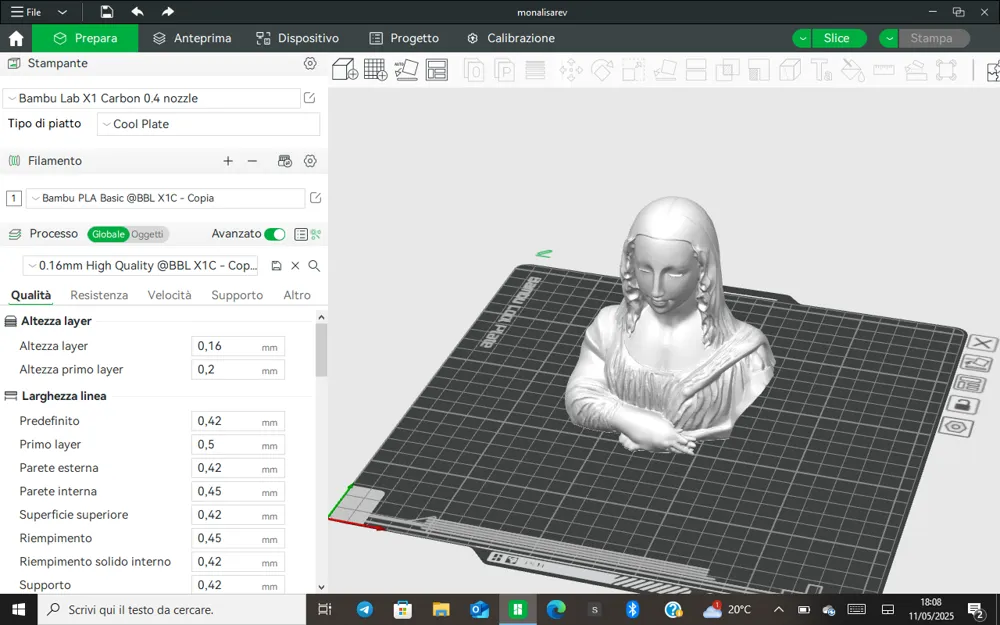Open the Resistenza settings tab

97,295
